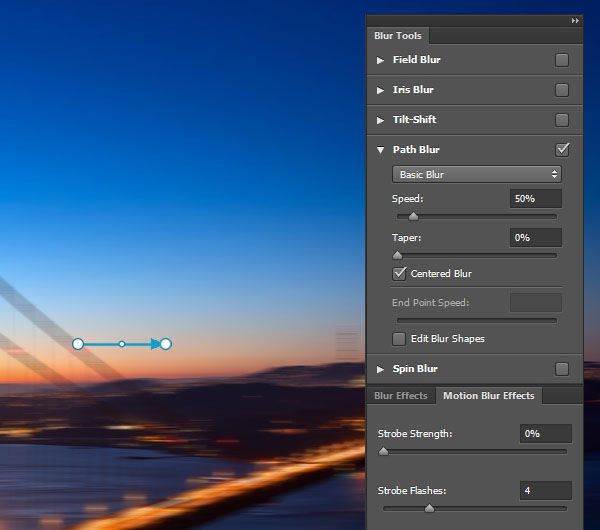
Task: Click the path blur arrow endpoint
Action: pyautogui.click(x=166, y=344)
